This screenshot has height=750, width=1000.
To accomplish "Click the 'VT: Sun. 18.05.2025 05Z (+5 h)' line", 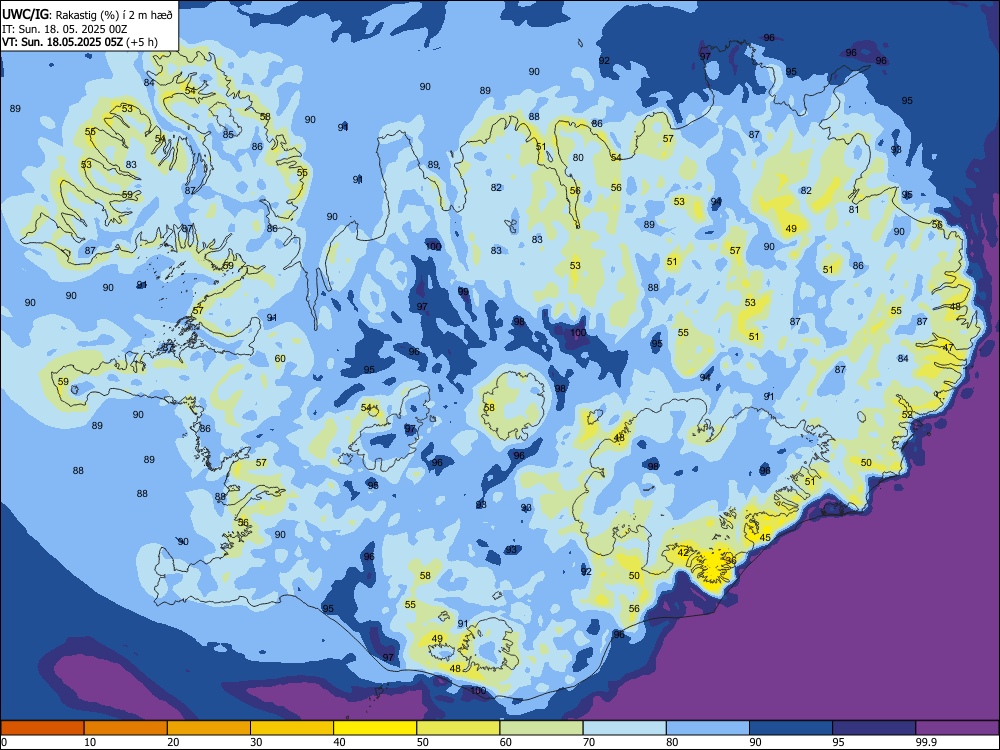I will [80, 42].
